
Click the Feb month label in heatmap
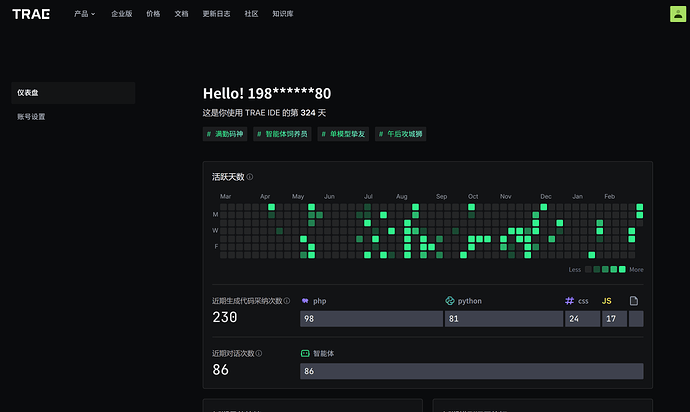coord(609,196)
